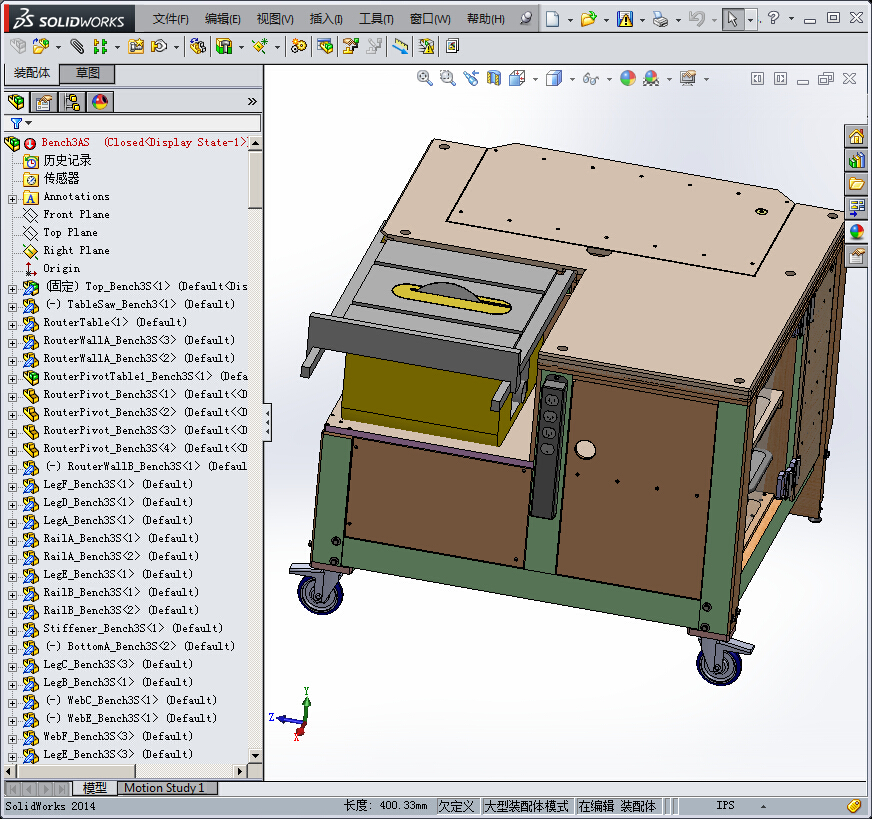Expand the RouterTable<1> tree node
This screenshot has width=872, height=819.
click(12, 323)
